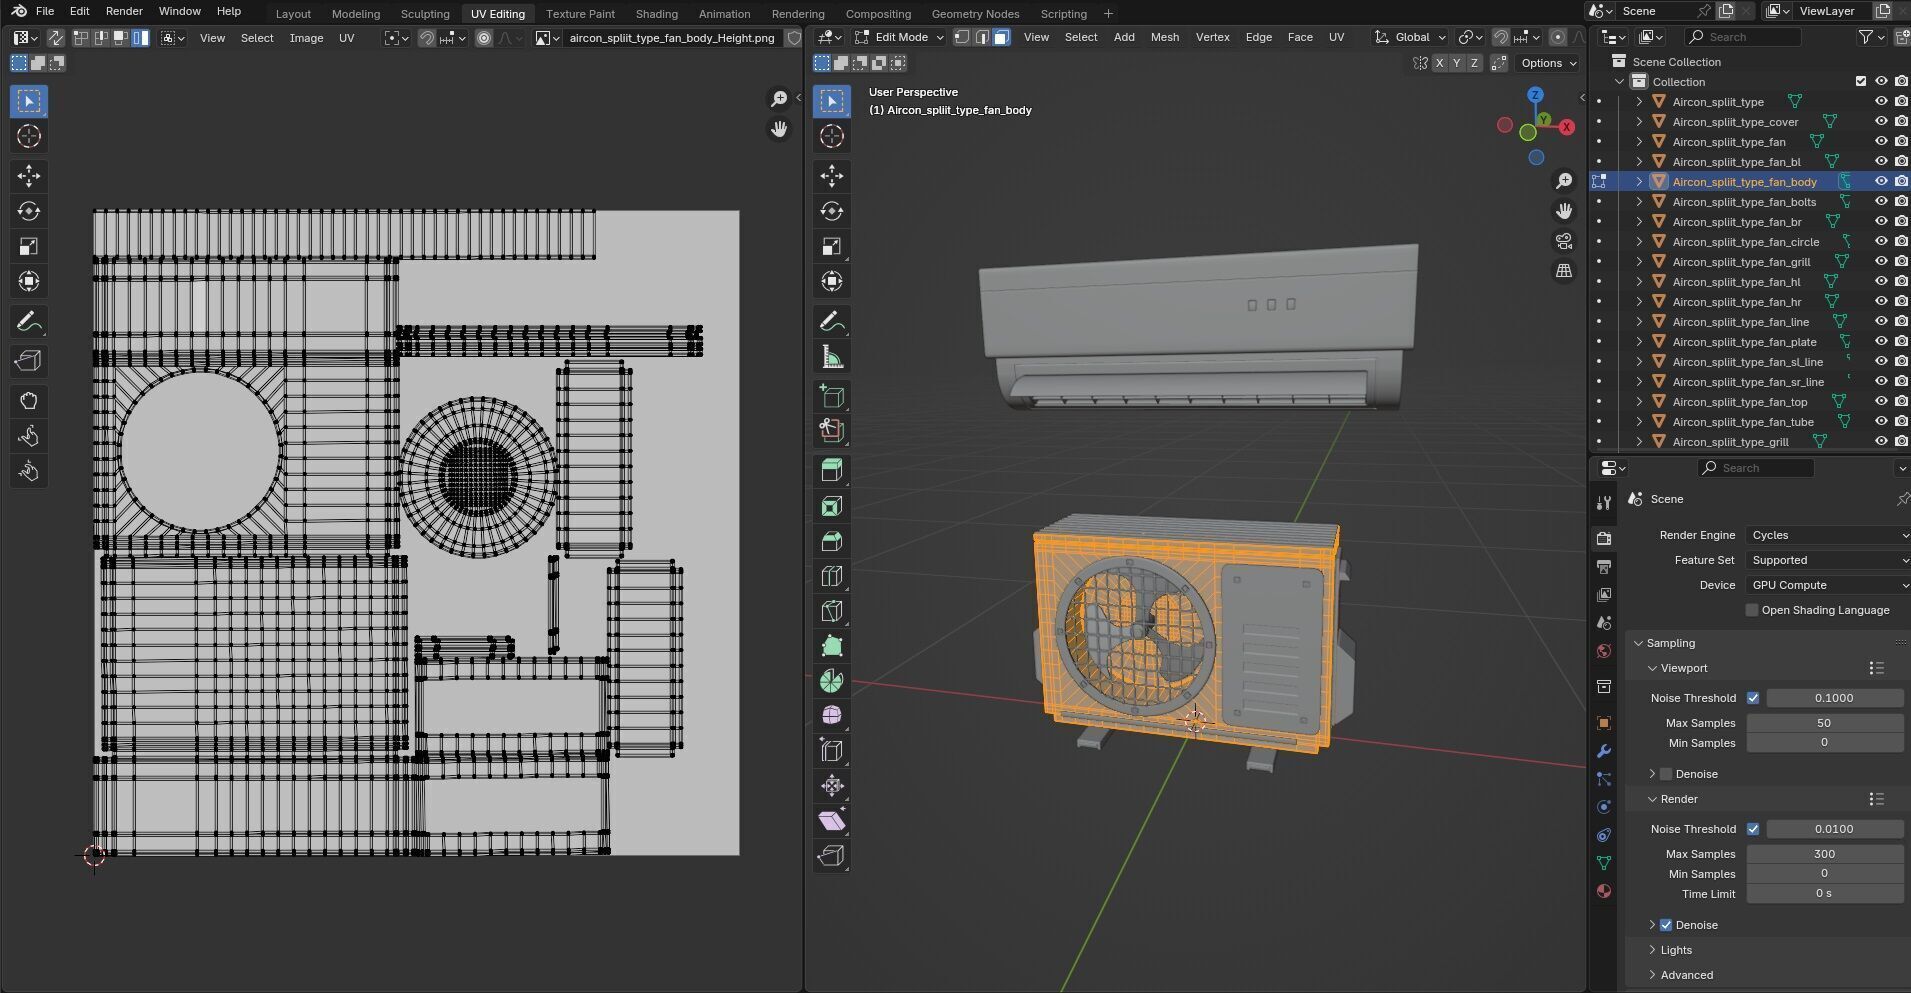Open Feature Set dropdown showing Supported
This screenshot has width=1911, height=993.
pos(1828,560)
